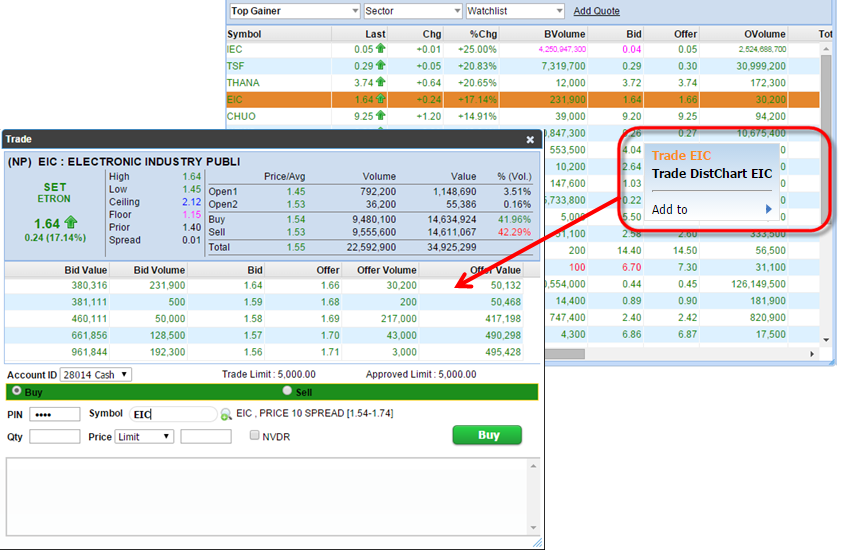Open the Add to submenu arrow
Image resolution: width=849 pixels, height=550 pixels.
point(769,210)
